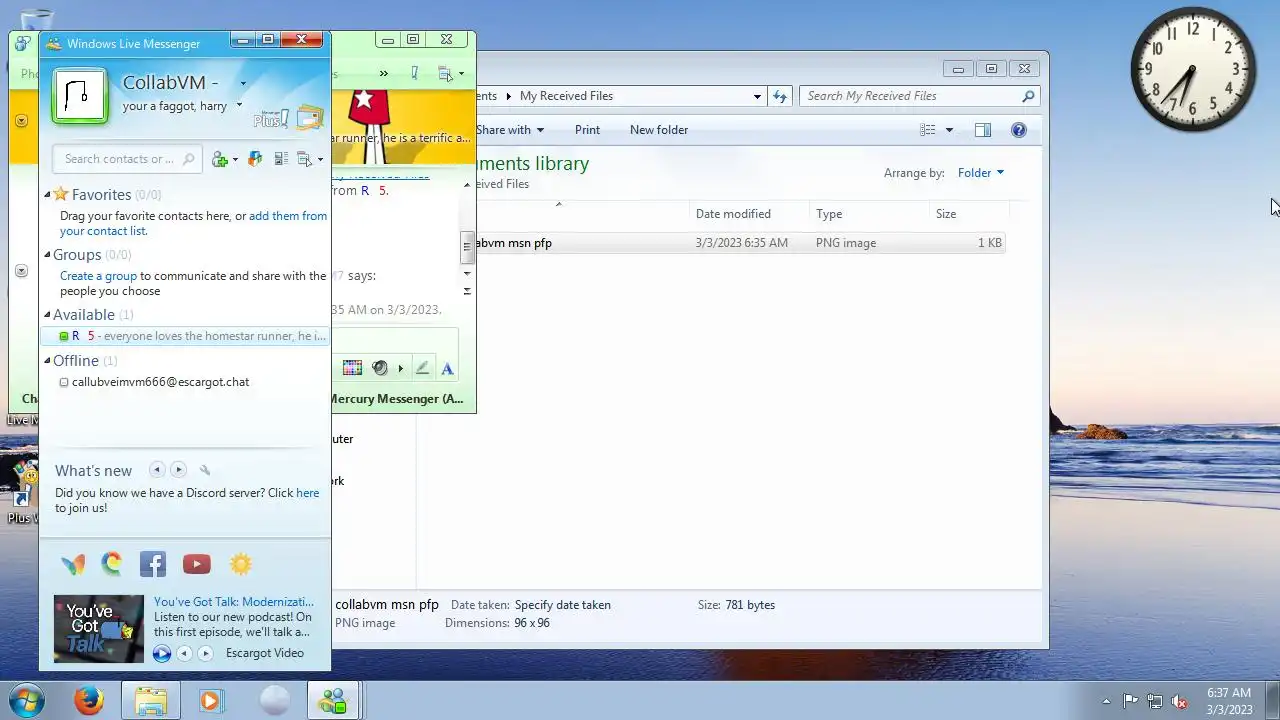
Task: Go to previous Escargot Video item
Action: click(x=184, y=653)
